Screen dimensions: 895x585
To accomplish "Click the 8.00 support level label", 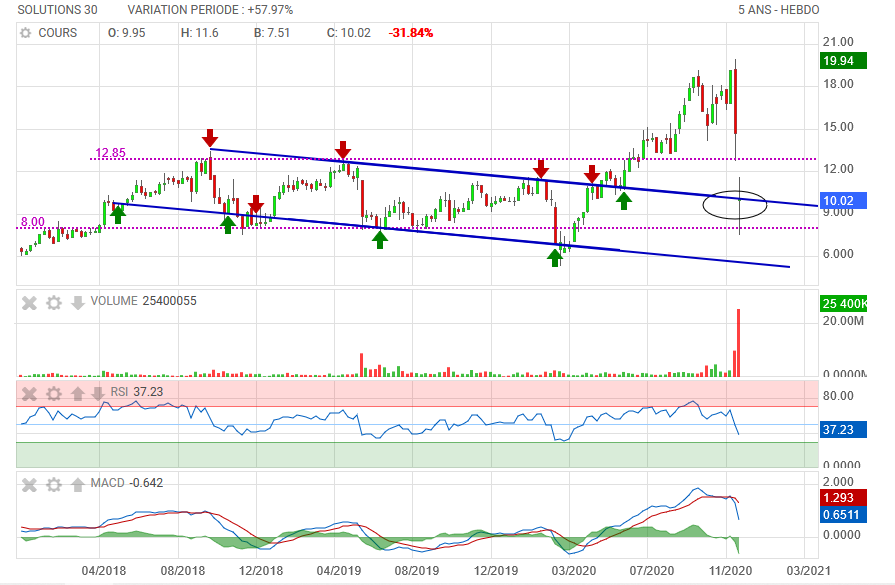I will (x=33, y=221).
